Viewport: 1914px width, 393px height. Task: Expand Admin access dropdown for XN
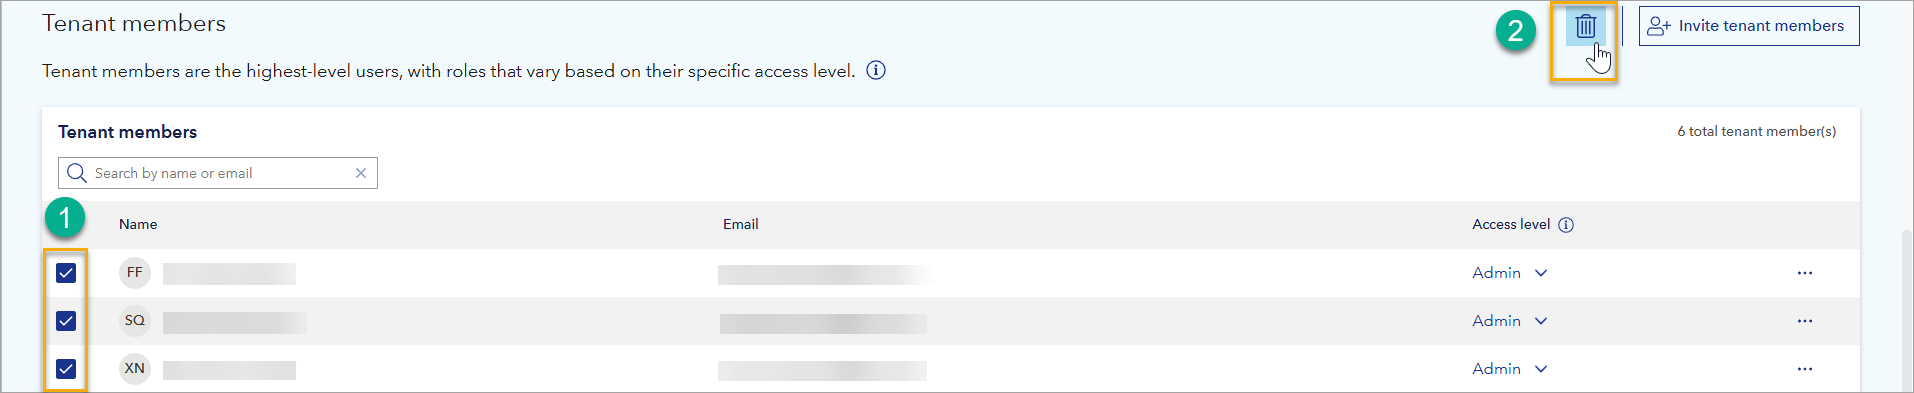(1510, 369)
